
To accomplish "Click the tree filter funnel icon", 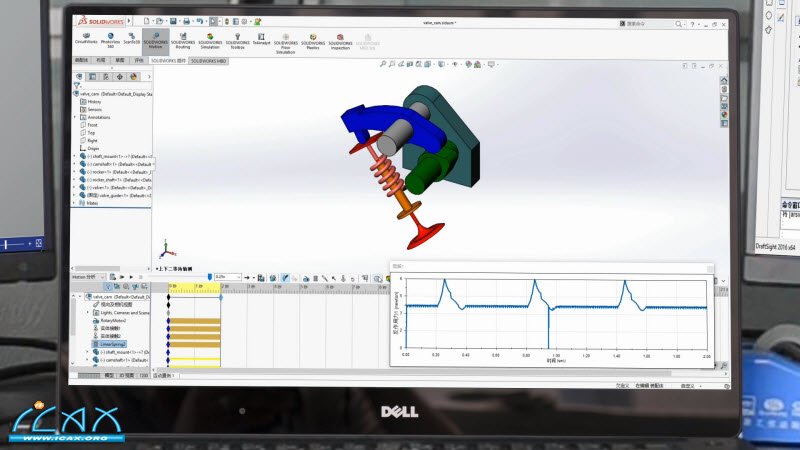I will pyautogui.click(x=77, y=86).
